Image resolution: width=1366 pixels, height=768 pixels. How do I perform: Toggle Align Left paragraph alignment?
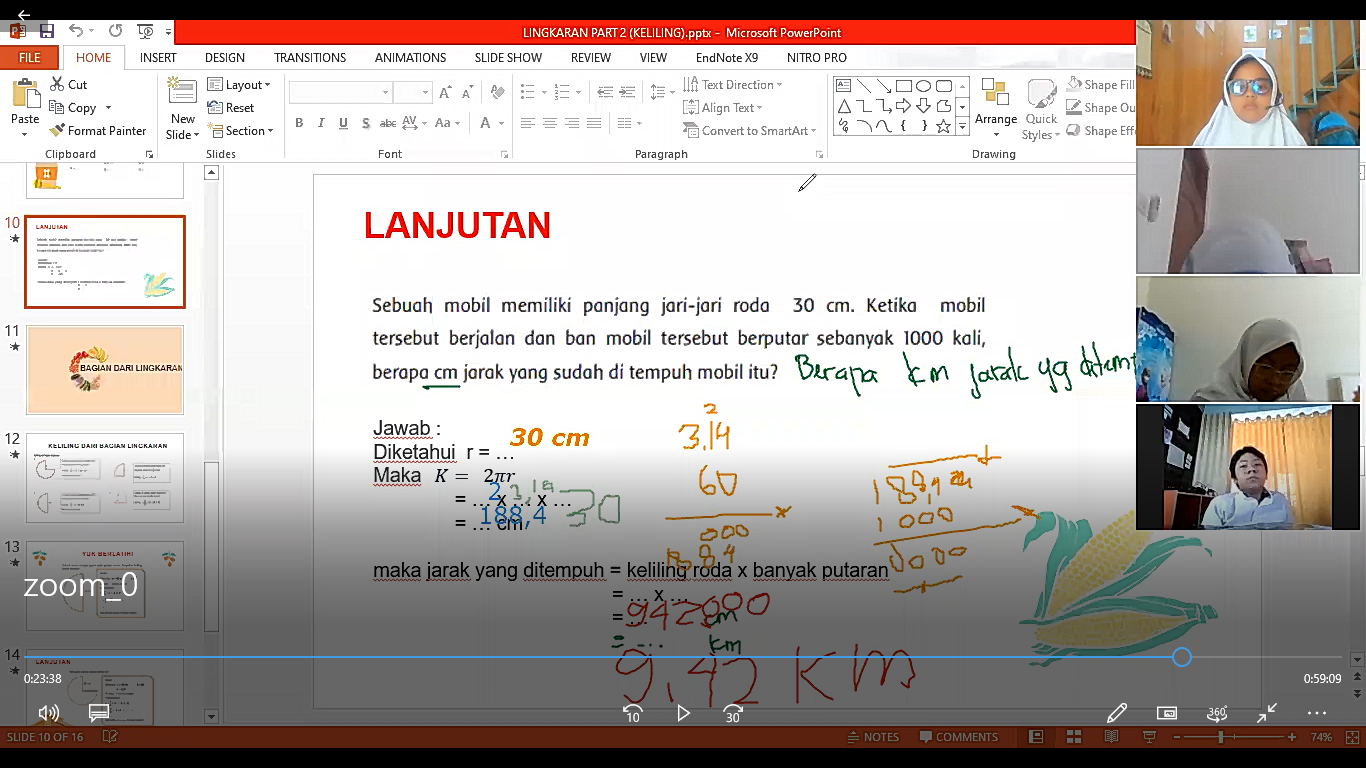click(528, 123)
